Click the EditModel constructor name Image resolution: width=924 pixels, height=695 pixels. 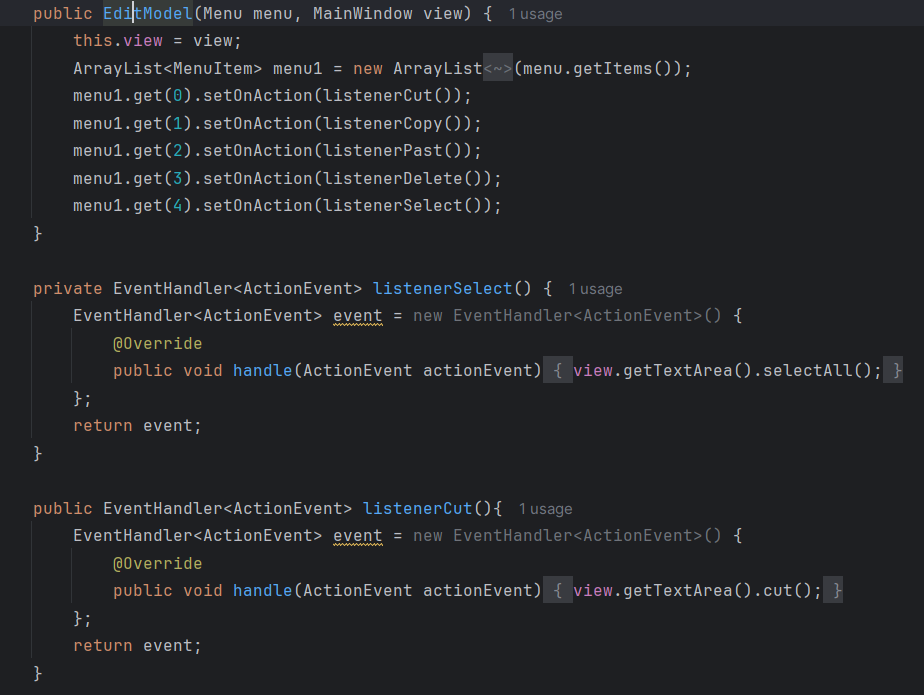coord(148,14)
